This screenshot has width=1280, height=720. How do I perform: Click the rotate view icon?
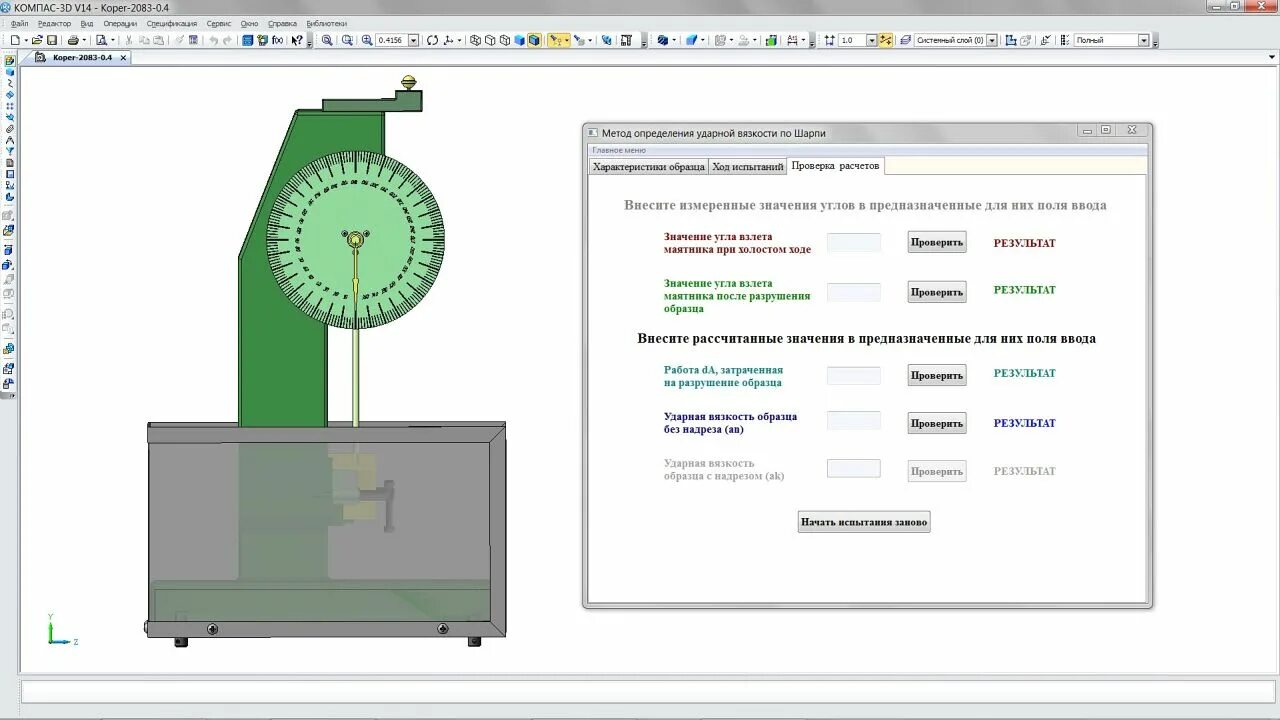tap(432, 40)
